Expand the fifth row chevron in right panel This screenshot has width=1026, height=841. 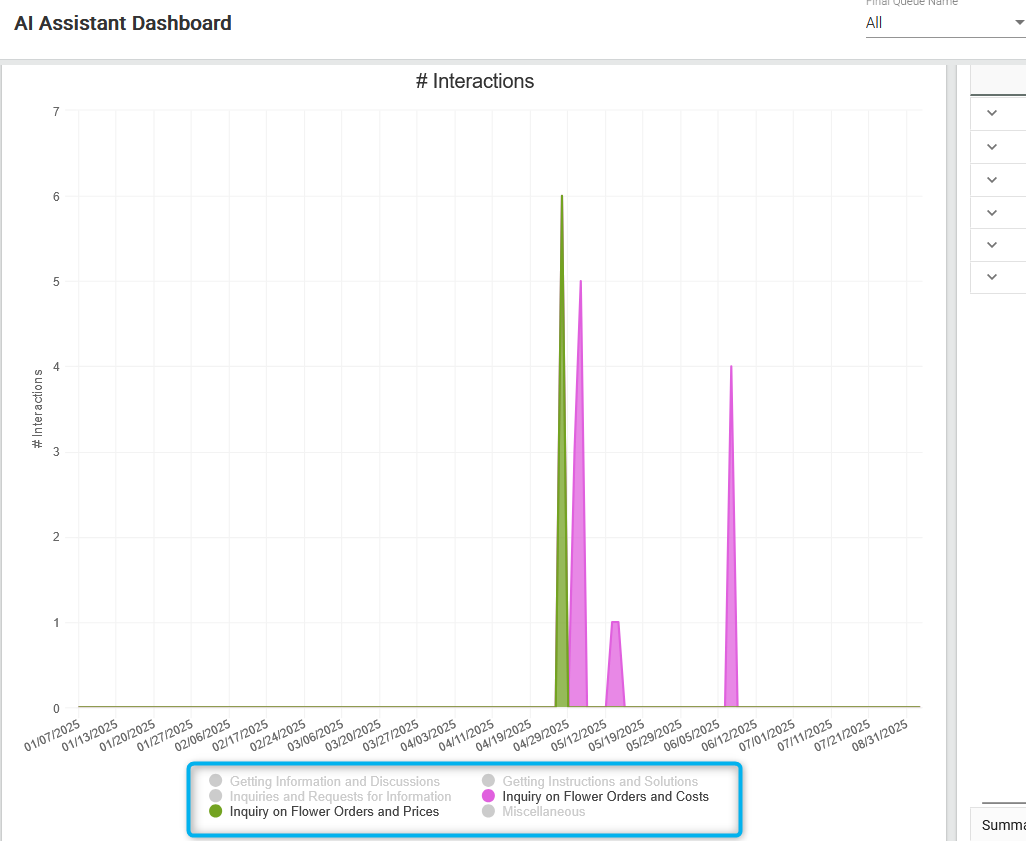tap(992, 244)
